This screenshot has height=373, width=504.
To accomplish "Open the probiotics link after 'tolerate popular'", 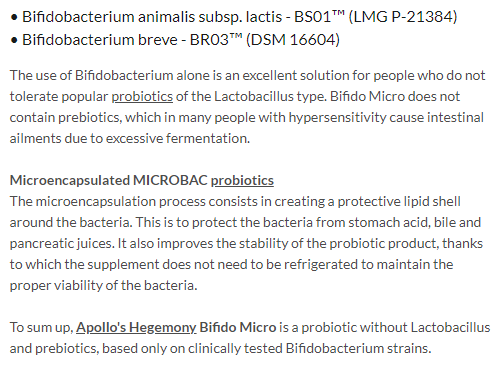I will (x=142, y=97).
